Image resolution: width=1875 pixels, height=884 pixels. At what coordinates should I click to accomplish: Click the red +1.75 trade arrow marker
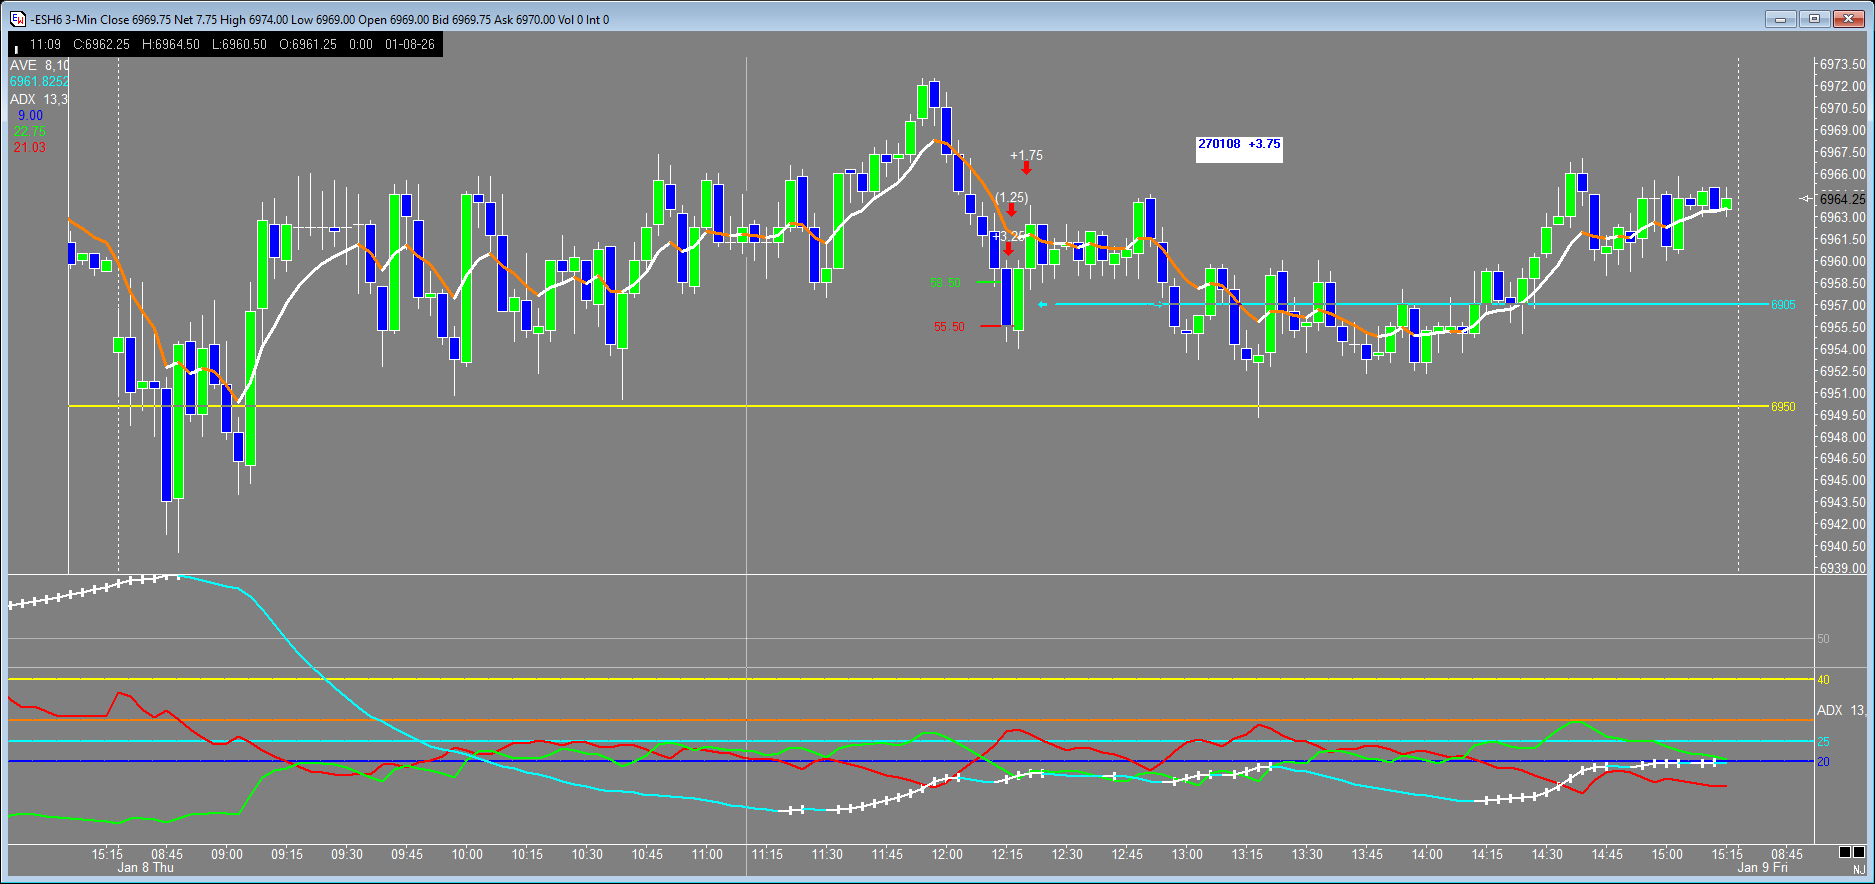click(x=1026, y=169)
